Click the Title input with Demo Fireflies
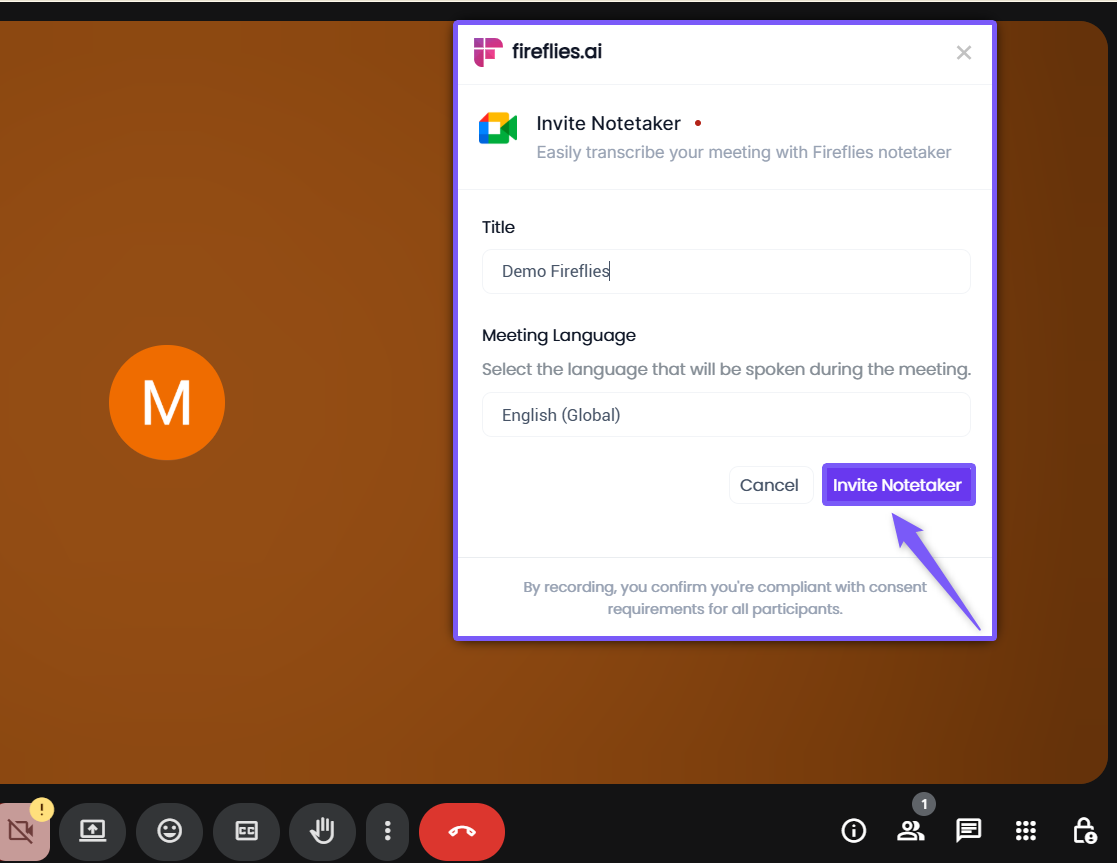 pyautogui.click(x=726, y=272)
